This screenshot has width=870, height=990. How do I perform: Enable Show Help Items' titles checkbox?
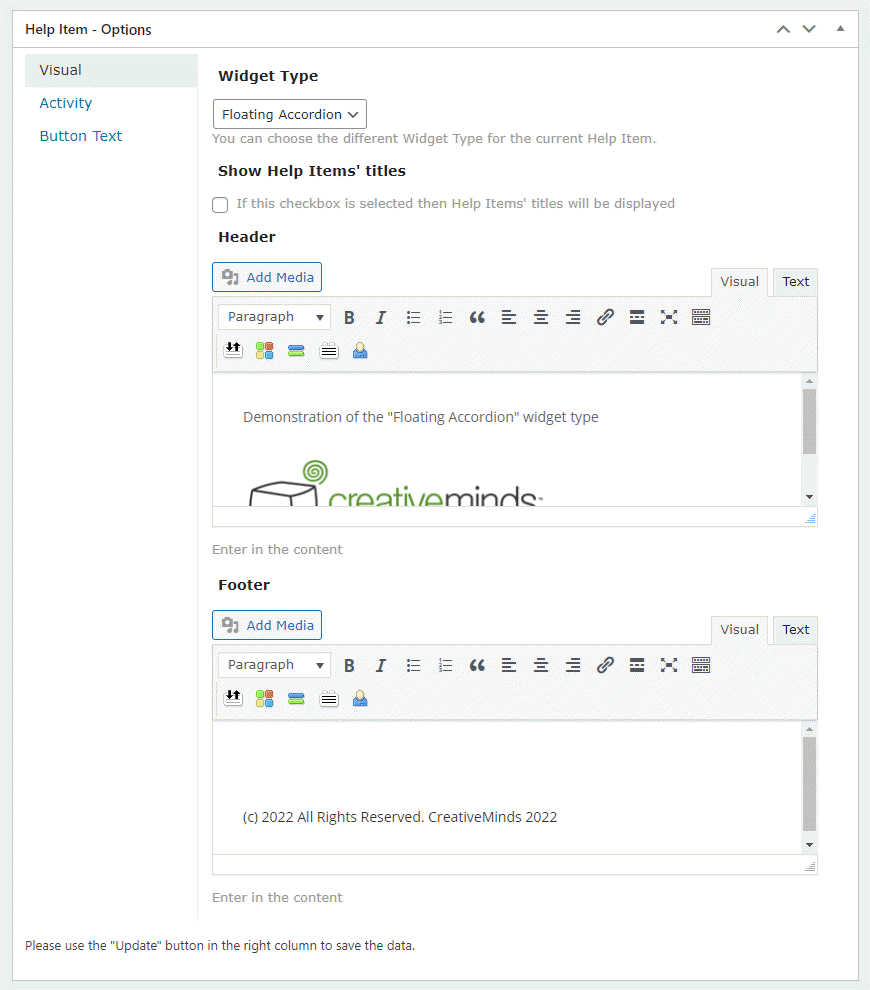(220, 204)
